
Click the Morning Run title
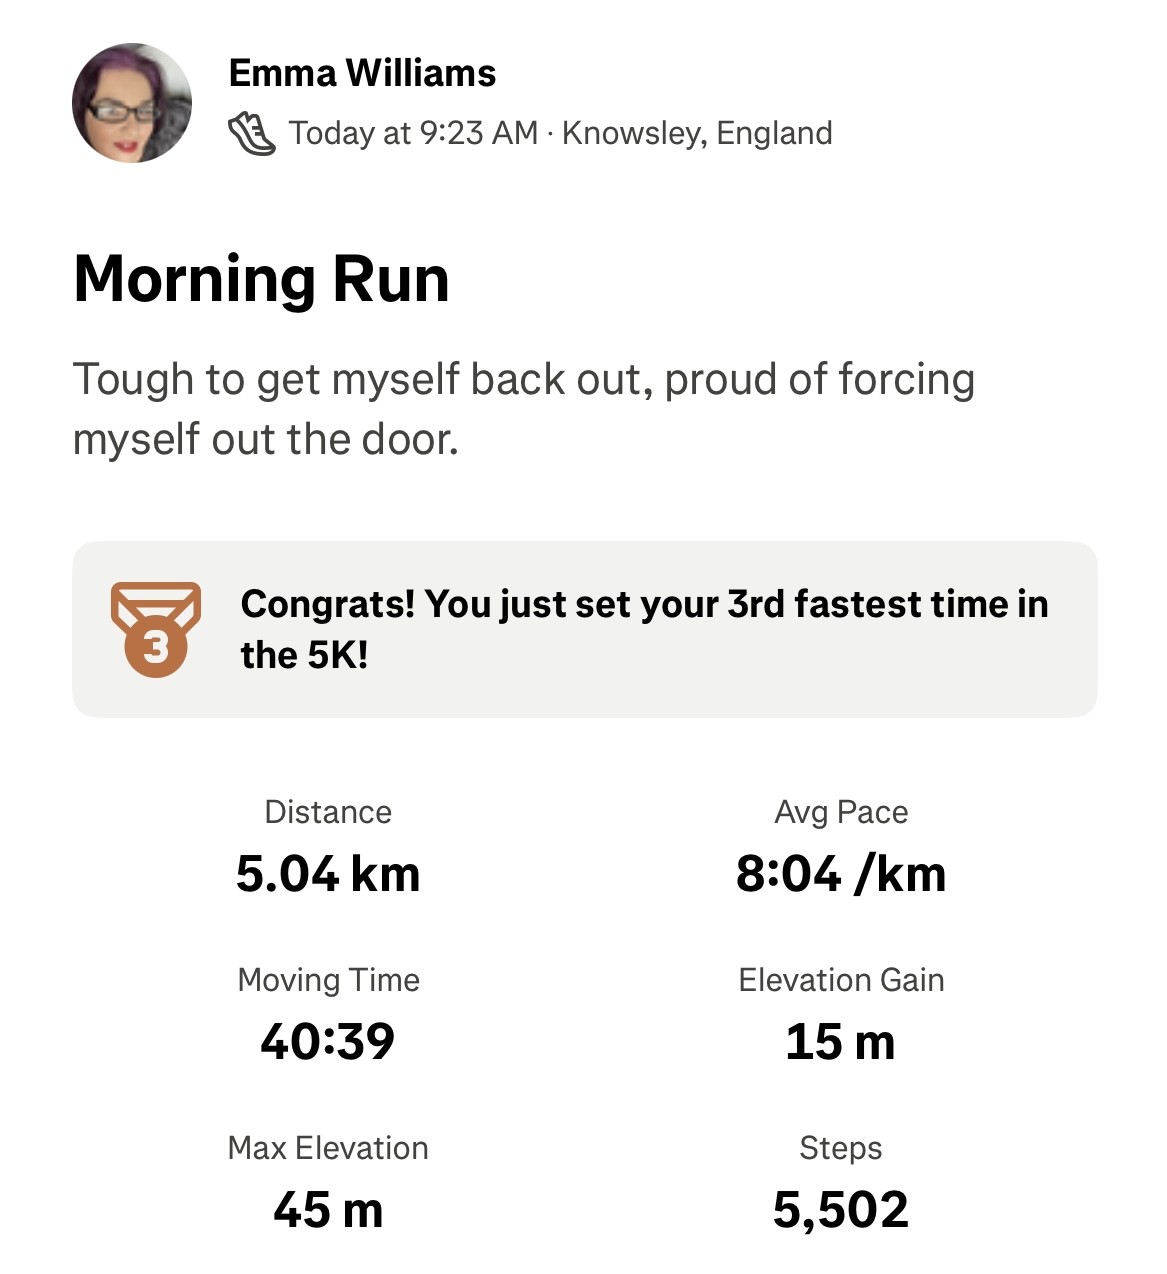pos(262,279)
